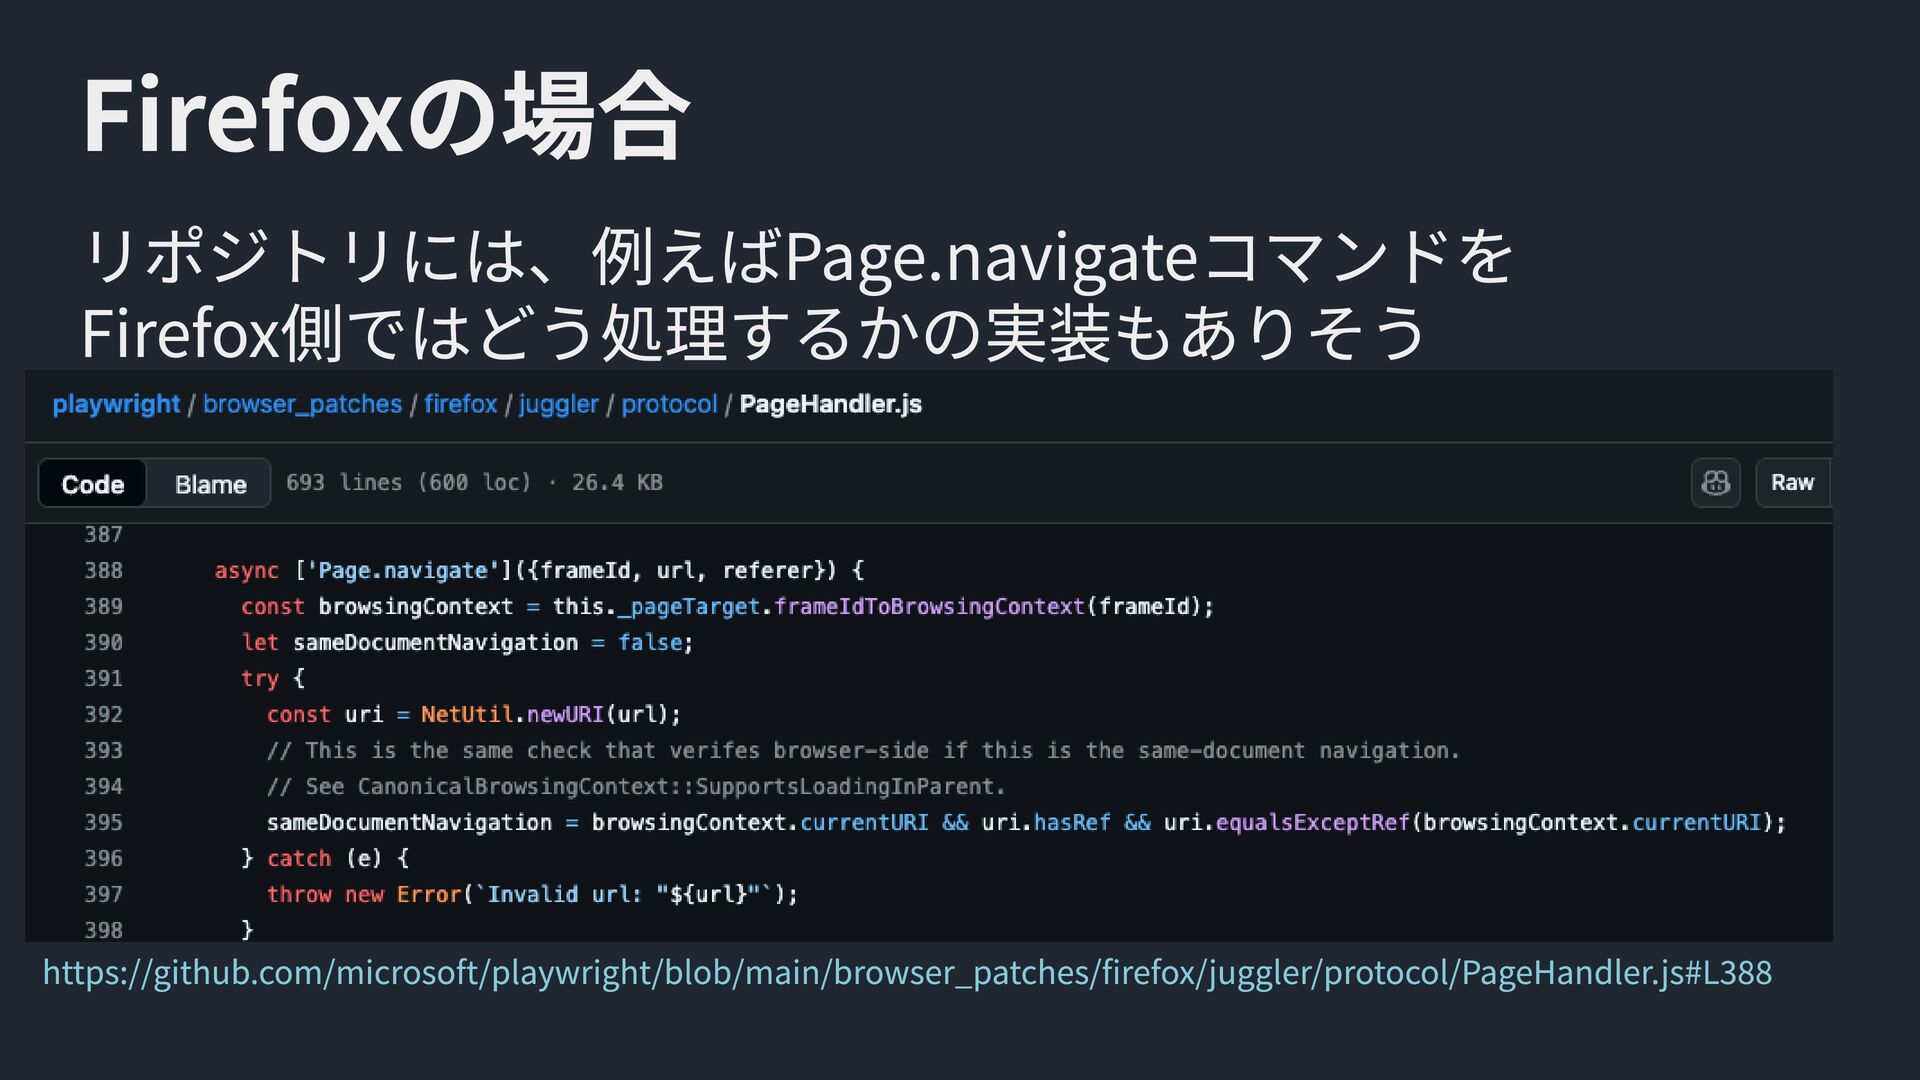Select line number 398
1920x1080 pixels.
(x=103, y=930)
